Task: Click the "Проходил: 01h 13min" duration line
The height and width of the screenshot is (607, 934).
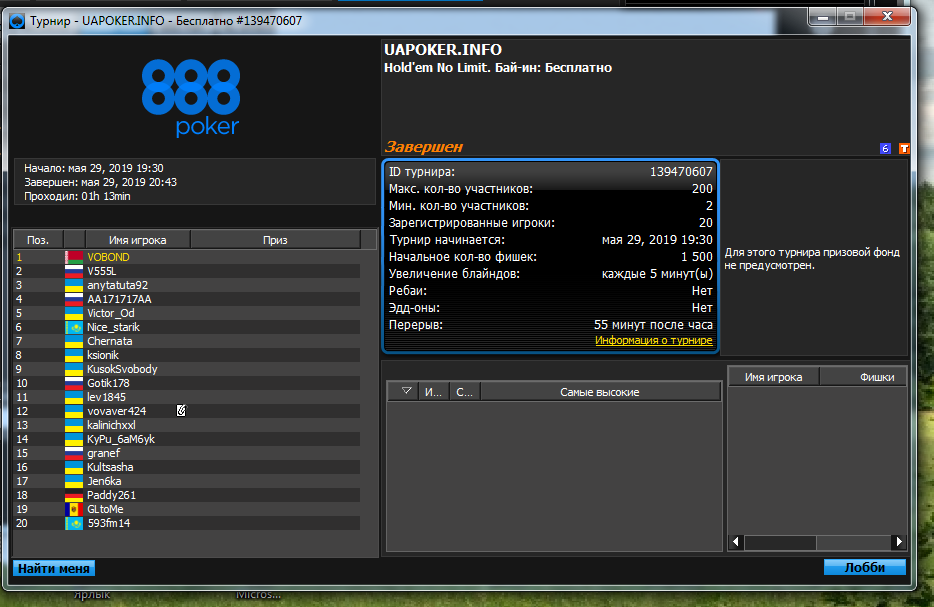Action: (77, 196)
